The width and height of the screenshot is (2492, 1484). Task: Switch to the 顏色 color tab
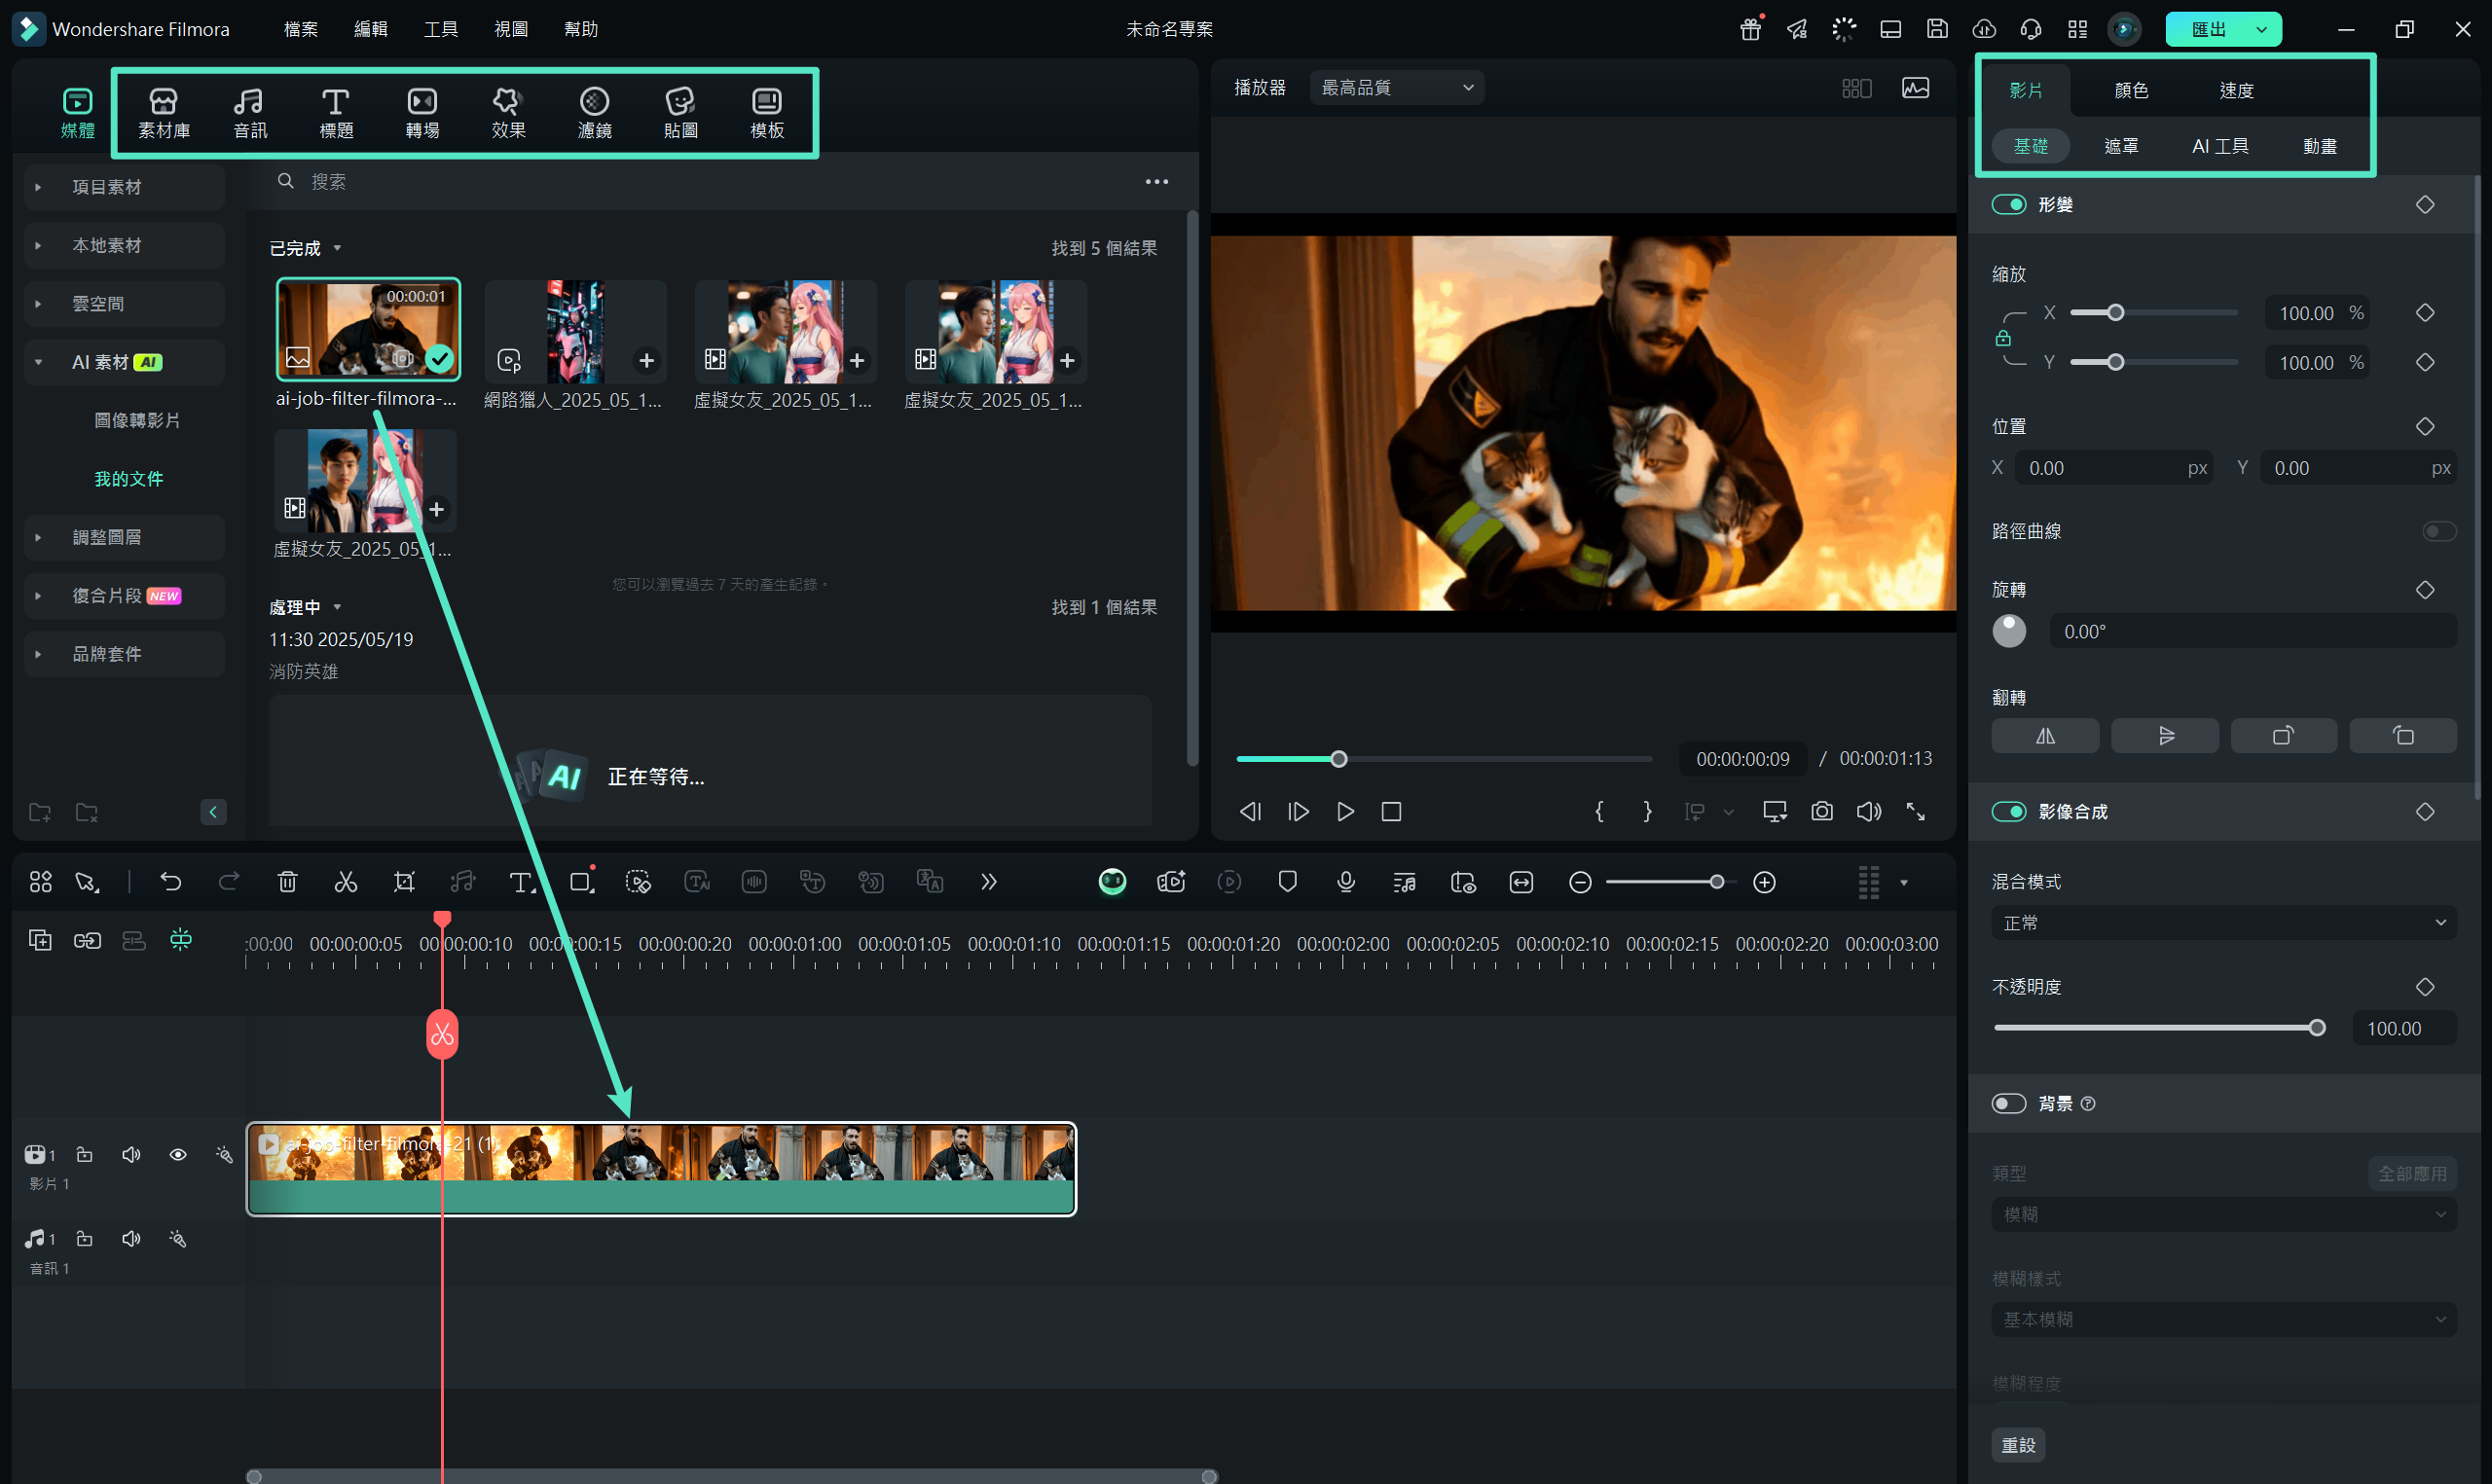pyautogui.click(x=2131, y=90)
